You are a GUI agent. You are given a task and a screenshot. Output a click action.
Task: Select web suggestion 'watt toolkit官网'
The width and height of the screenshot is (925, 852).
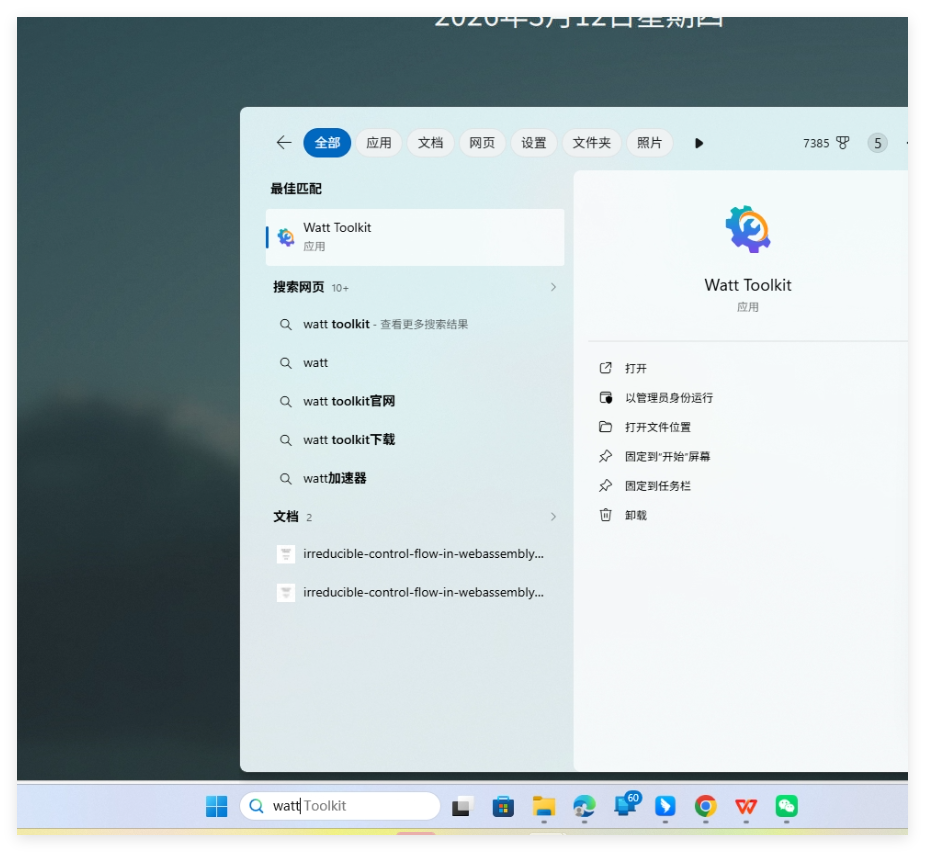(x=415, y=401)
